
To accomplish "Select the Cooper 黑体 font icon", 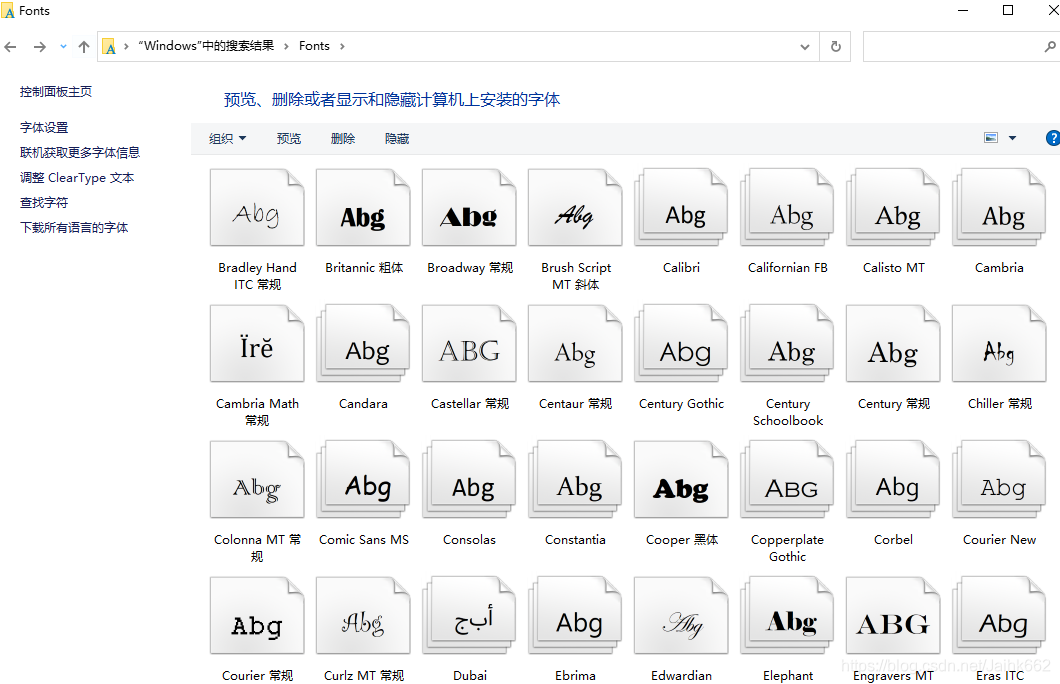I will click(681, 480).
